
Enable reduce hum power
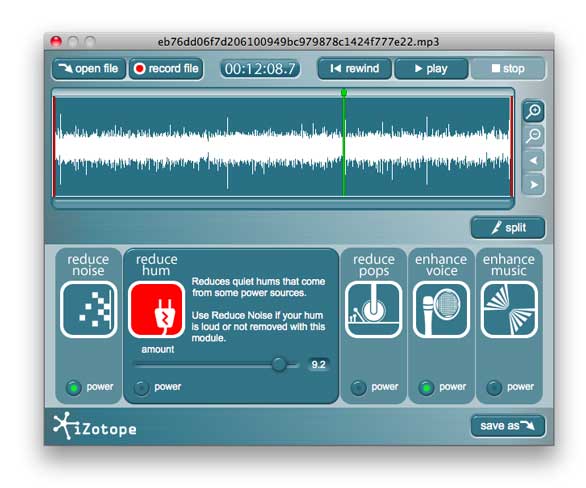(x=141, y=388)
